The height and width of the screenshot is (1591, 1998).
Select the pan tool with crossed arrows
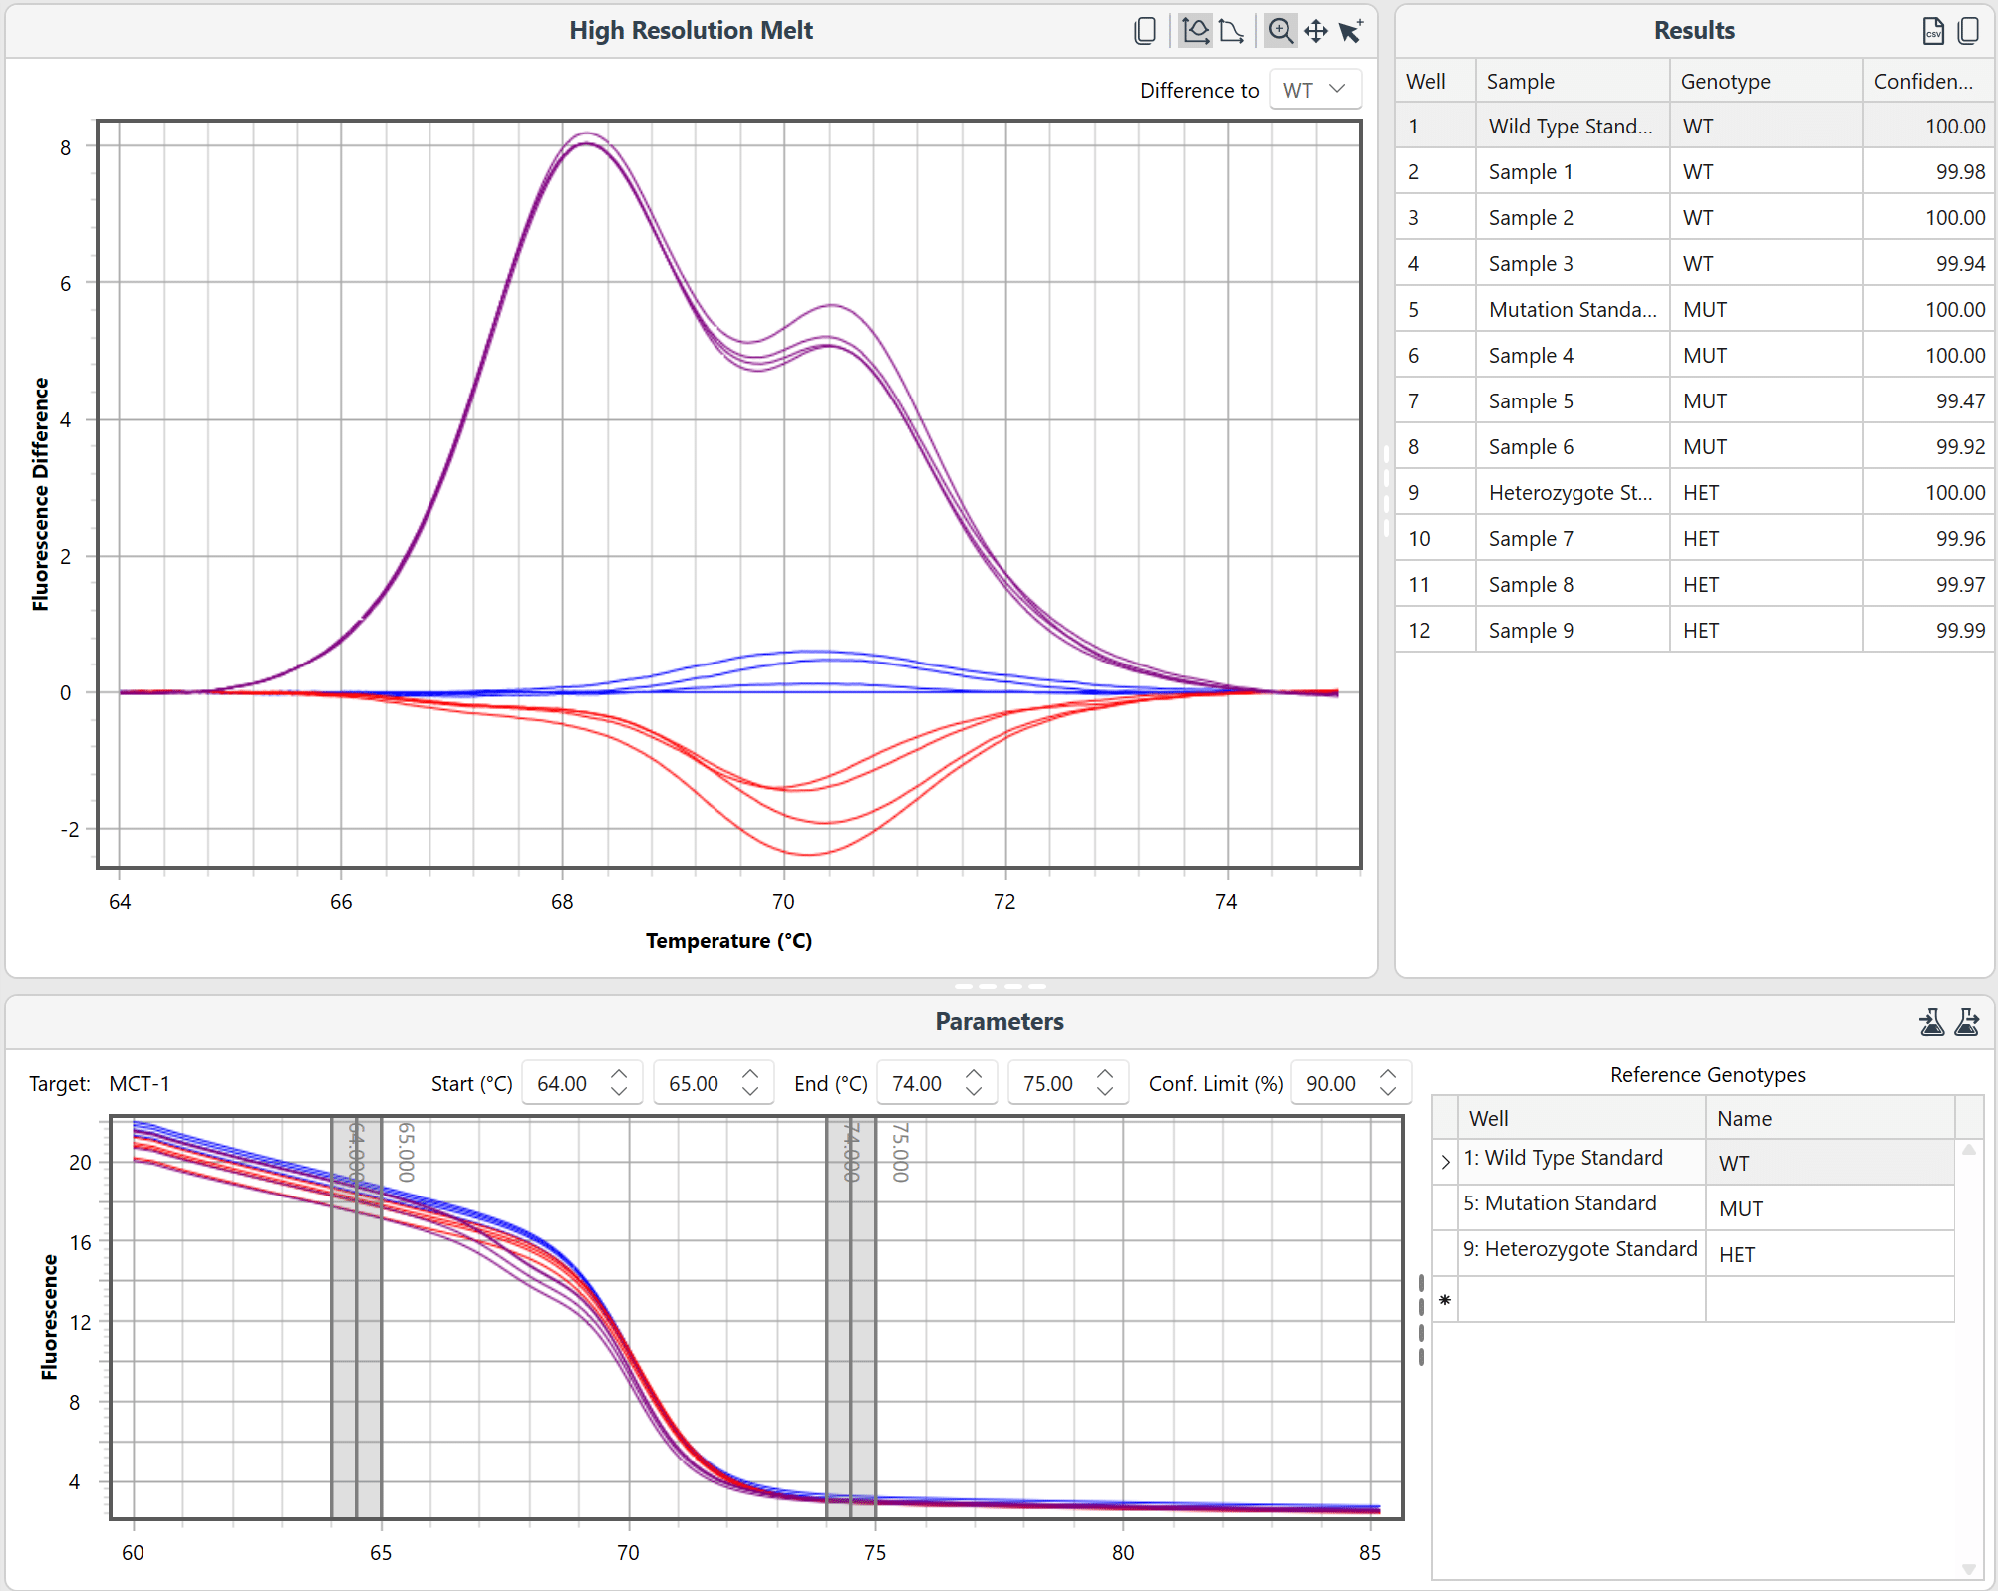(x=1316, y=31)
